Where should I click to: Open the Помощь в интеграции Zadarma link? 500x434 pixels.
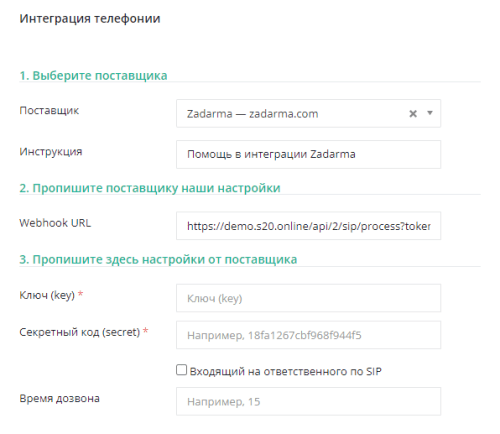tap(271, 154)
